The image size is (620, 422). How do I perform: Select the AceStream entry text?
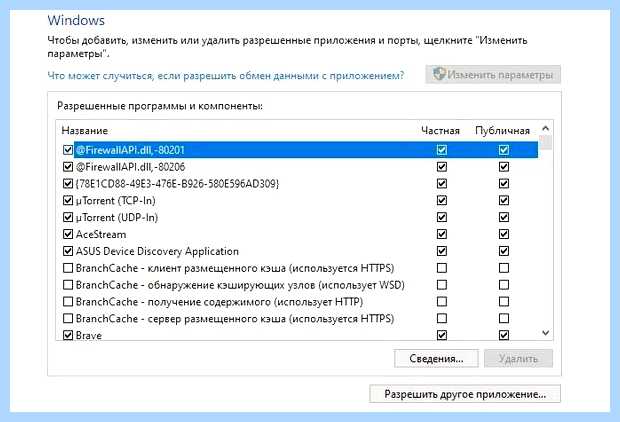point(101,234)
